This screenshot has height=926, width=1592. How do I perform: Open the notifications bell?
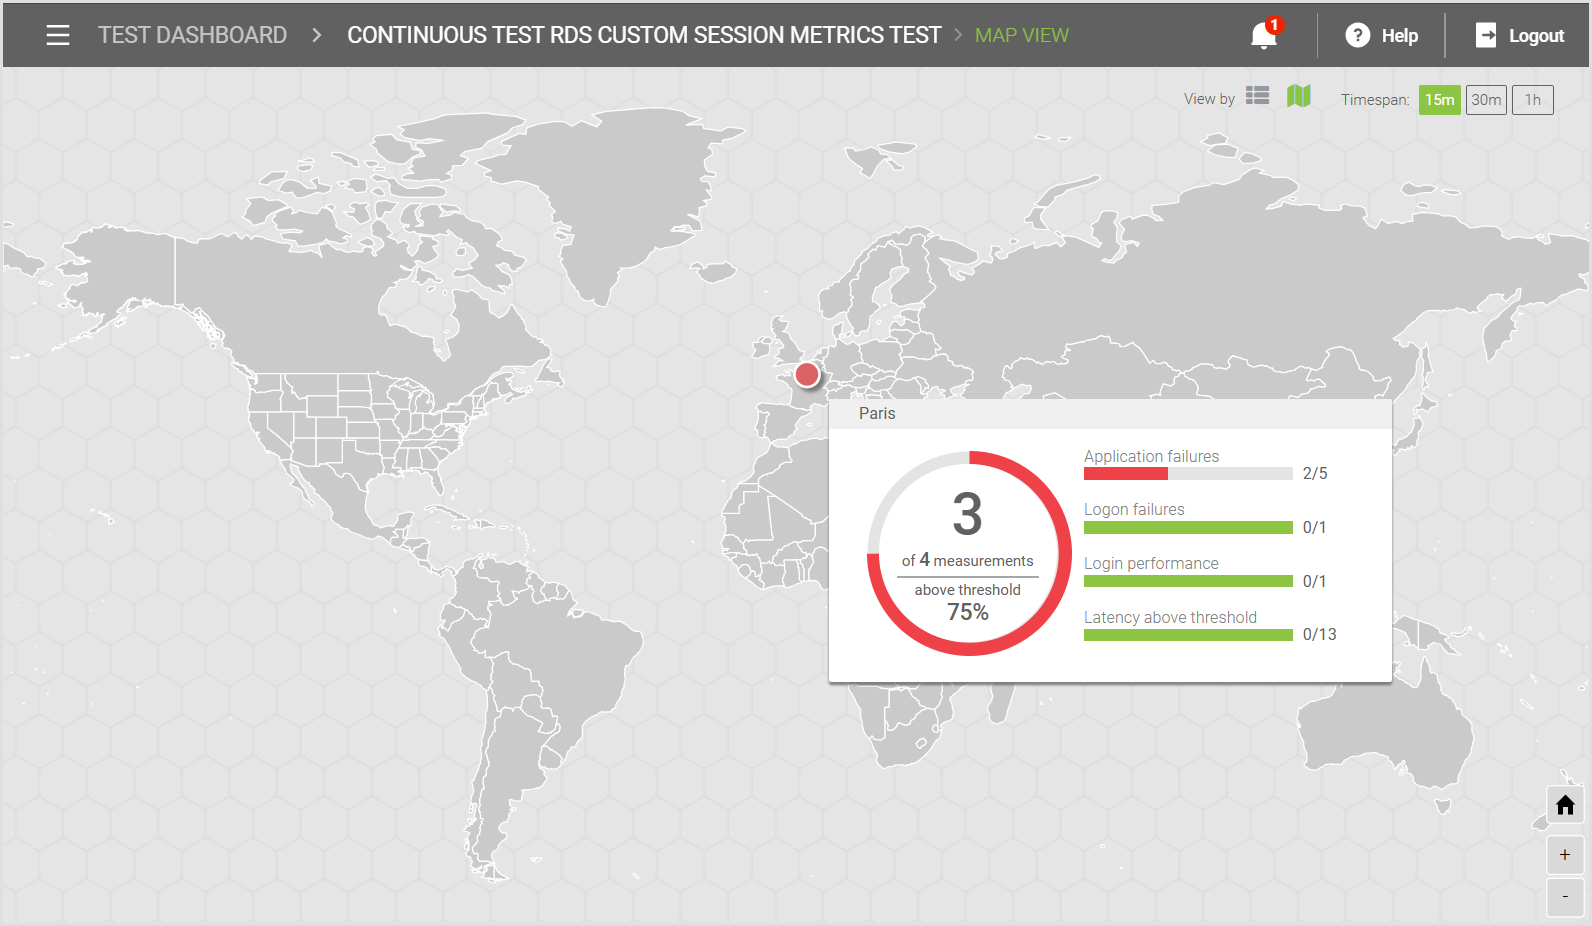[1263, 36]
